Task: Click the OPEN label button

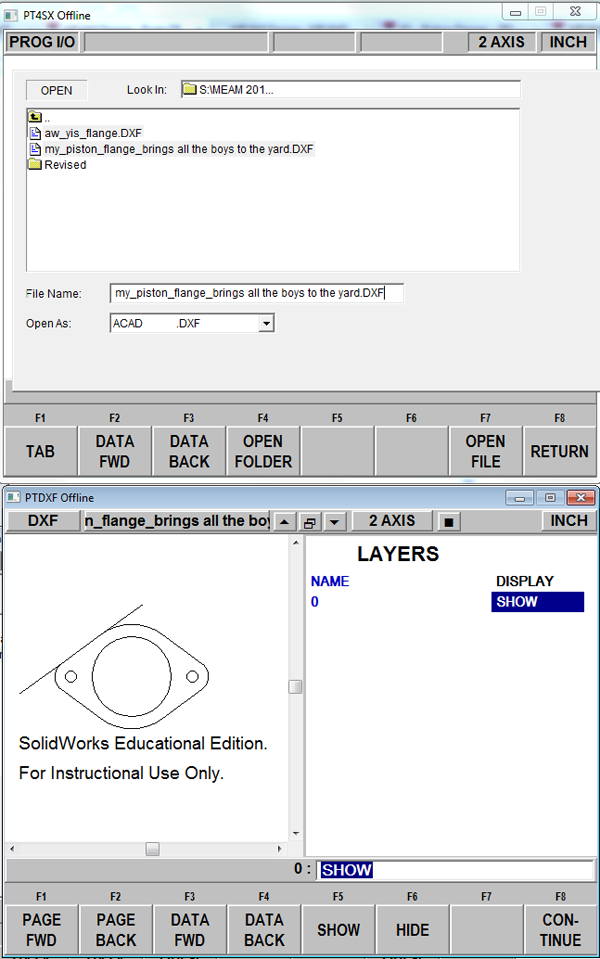Action: [x=56, y=91]
